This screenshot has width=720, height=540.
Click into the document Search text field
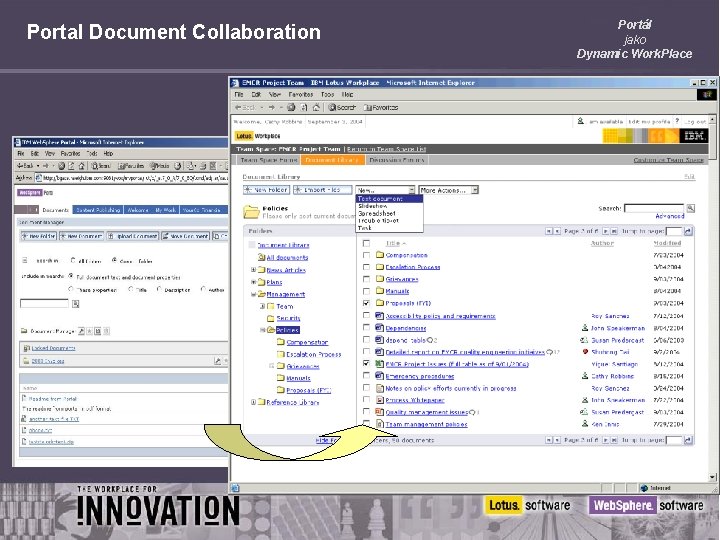click(x=654, y=208)
